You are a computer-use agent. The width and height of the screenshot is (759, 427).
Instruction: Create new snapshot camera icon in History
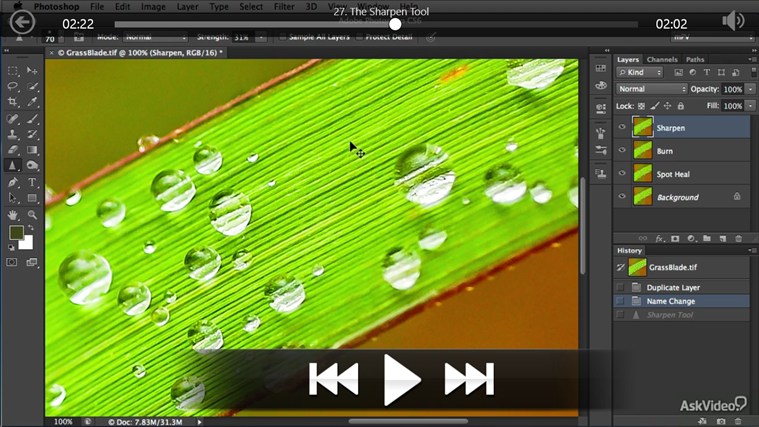click(x=721, y=421)
